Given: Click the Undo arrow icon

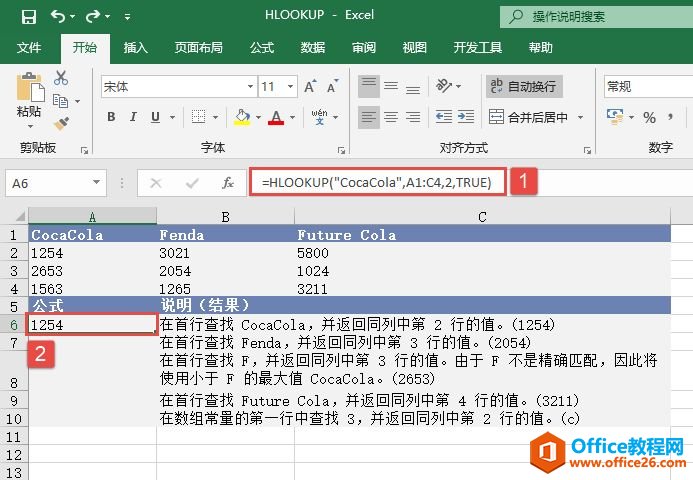Looking at the screenshot, I should [58, 16].
